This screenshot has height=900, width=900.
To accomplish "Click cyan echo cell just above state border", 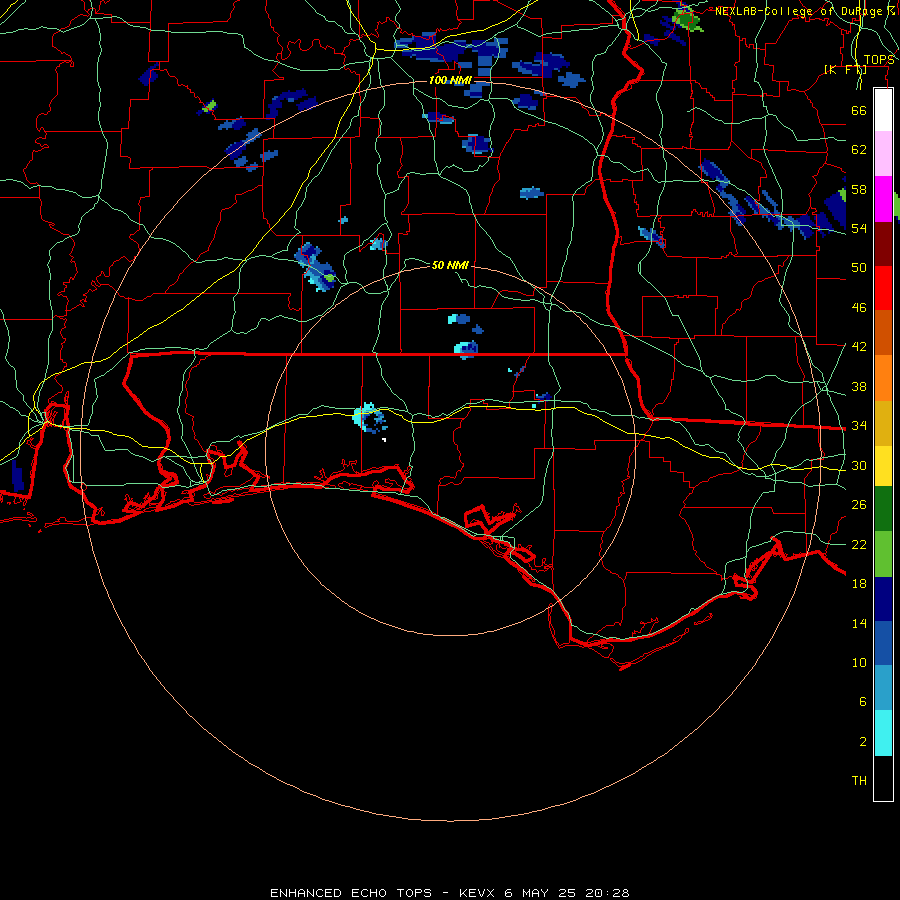I will (x=465, y=348).
